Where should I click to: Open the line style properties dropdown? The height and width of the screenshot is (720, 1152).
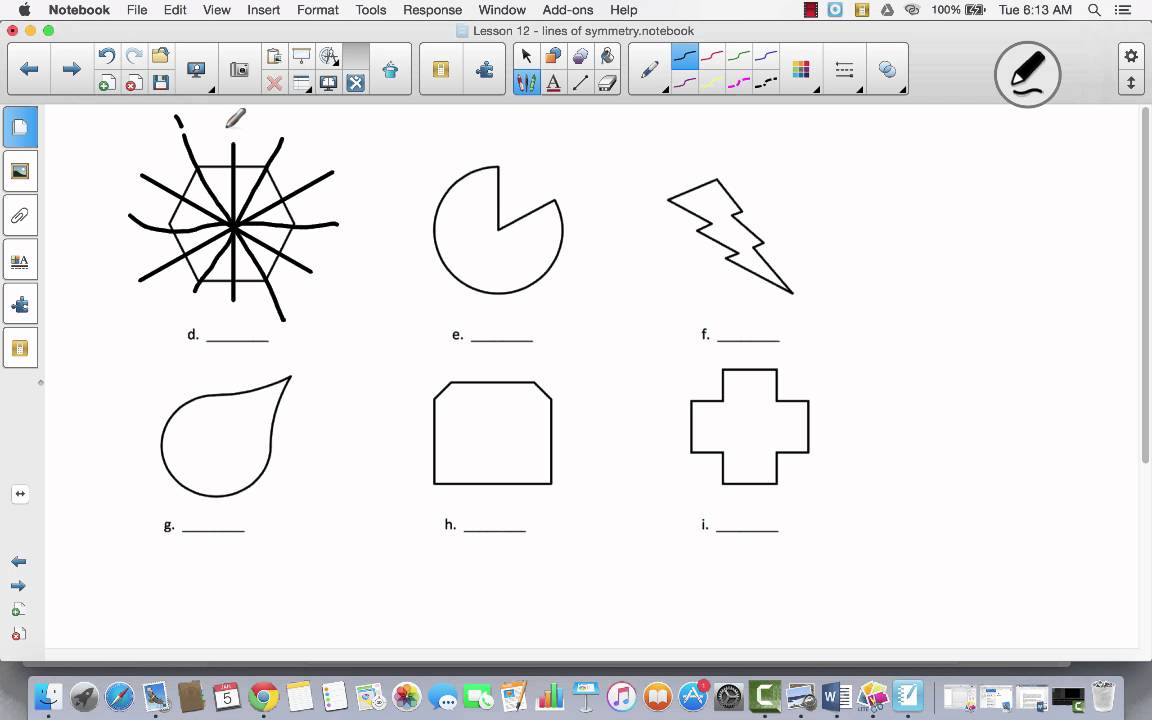click(x=845, y=70)
